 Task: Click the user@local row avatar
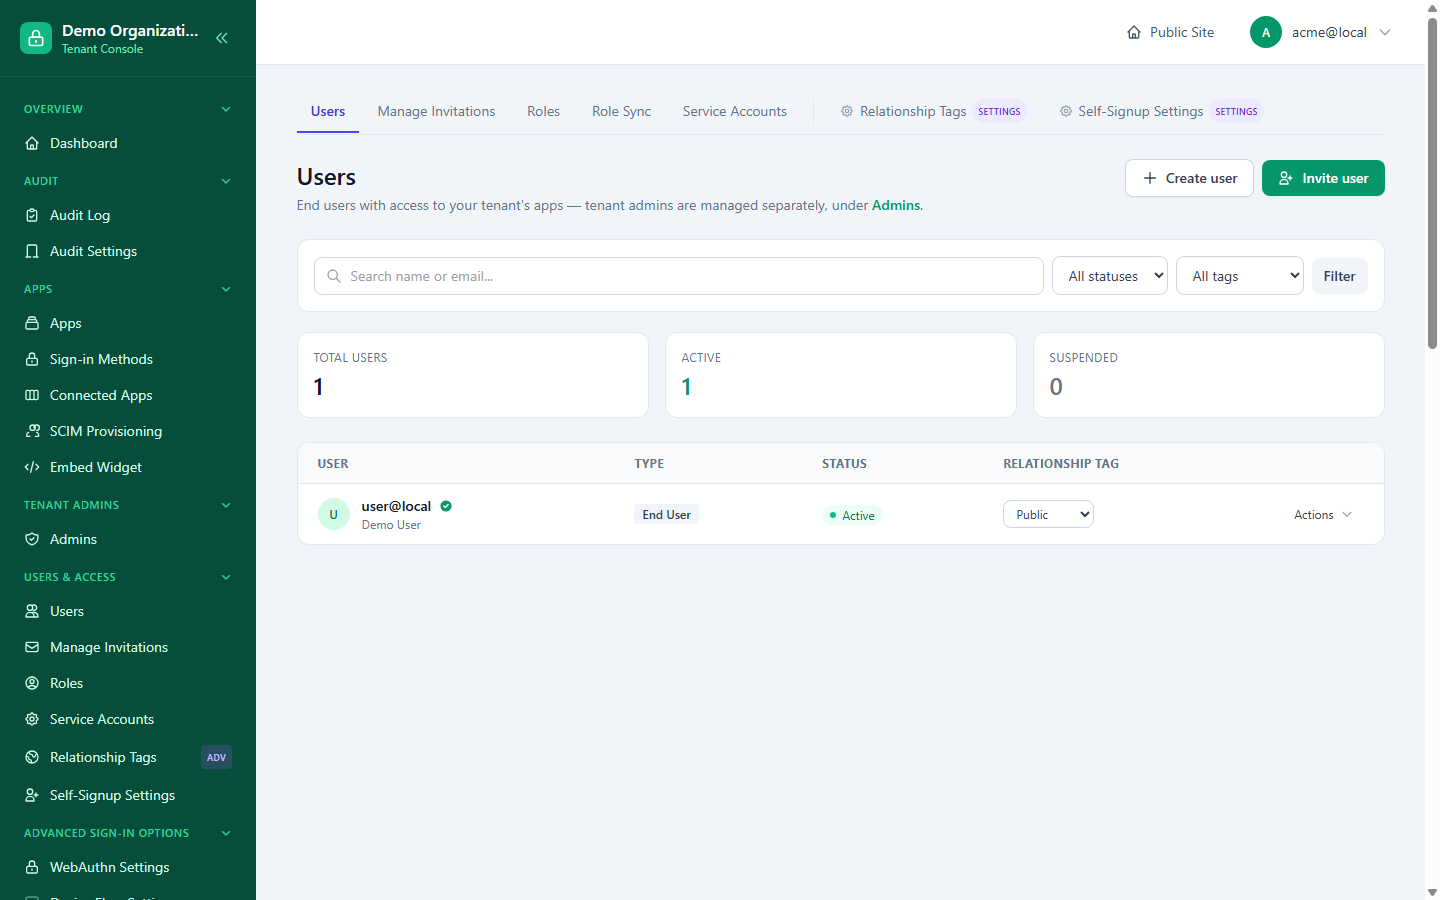point(334,514)
